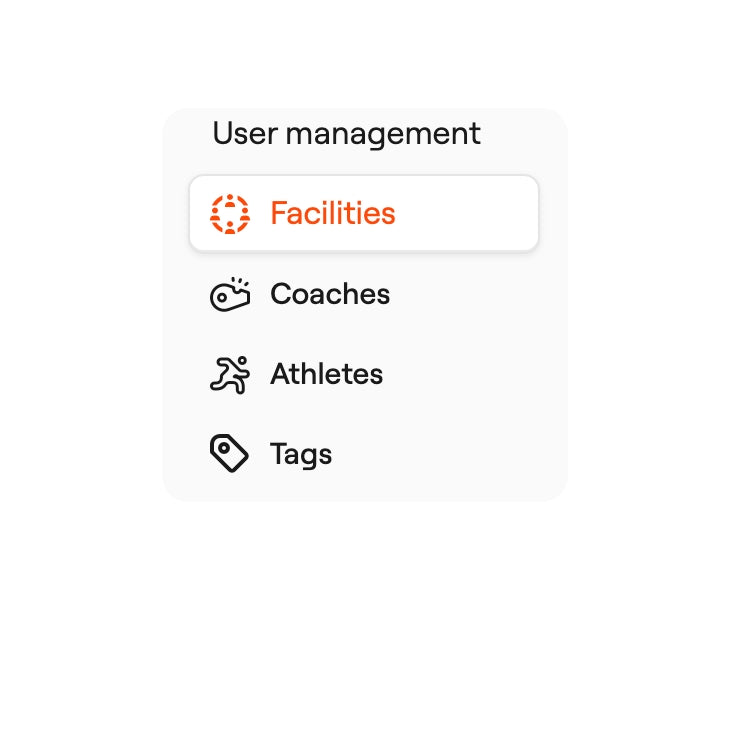Click the Coaches text label
The width and height of the screenshot is (730, 730).
[330, 294]
